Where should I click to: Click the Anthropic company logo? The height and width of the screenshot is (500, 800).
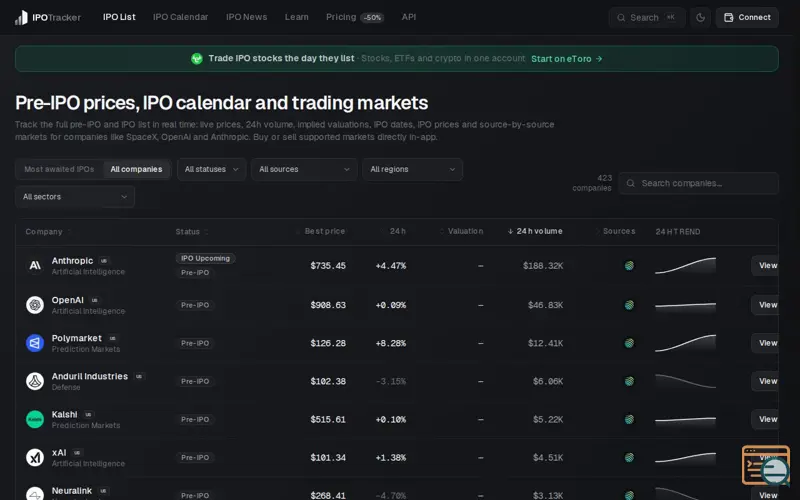coord(35,265)
